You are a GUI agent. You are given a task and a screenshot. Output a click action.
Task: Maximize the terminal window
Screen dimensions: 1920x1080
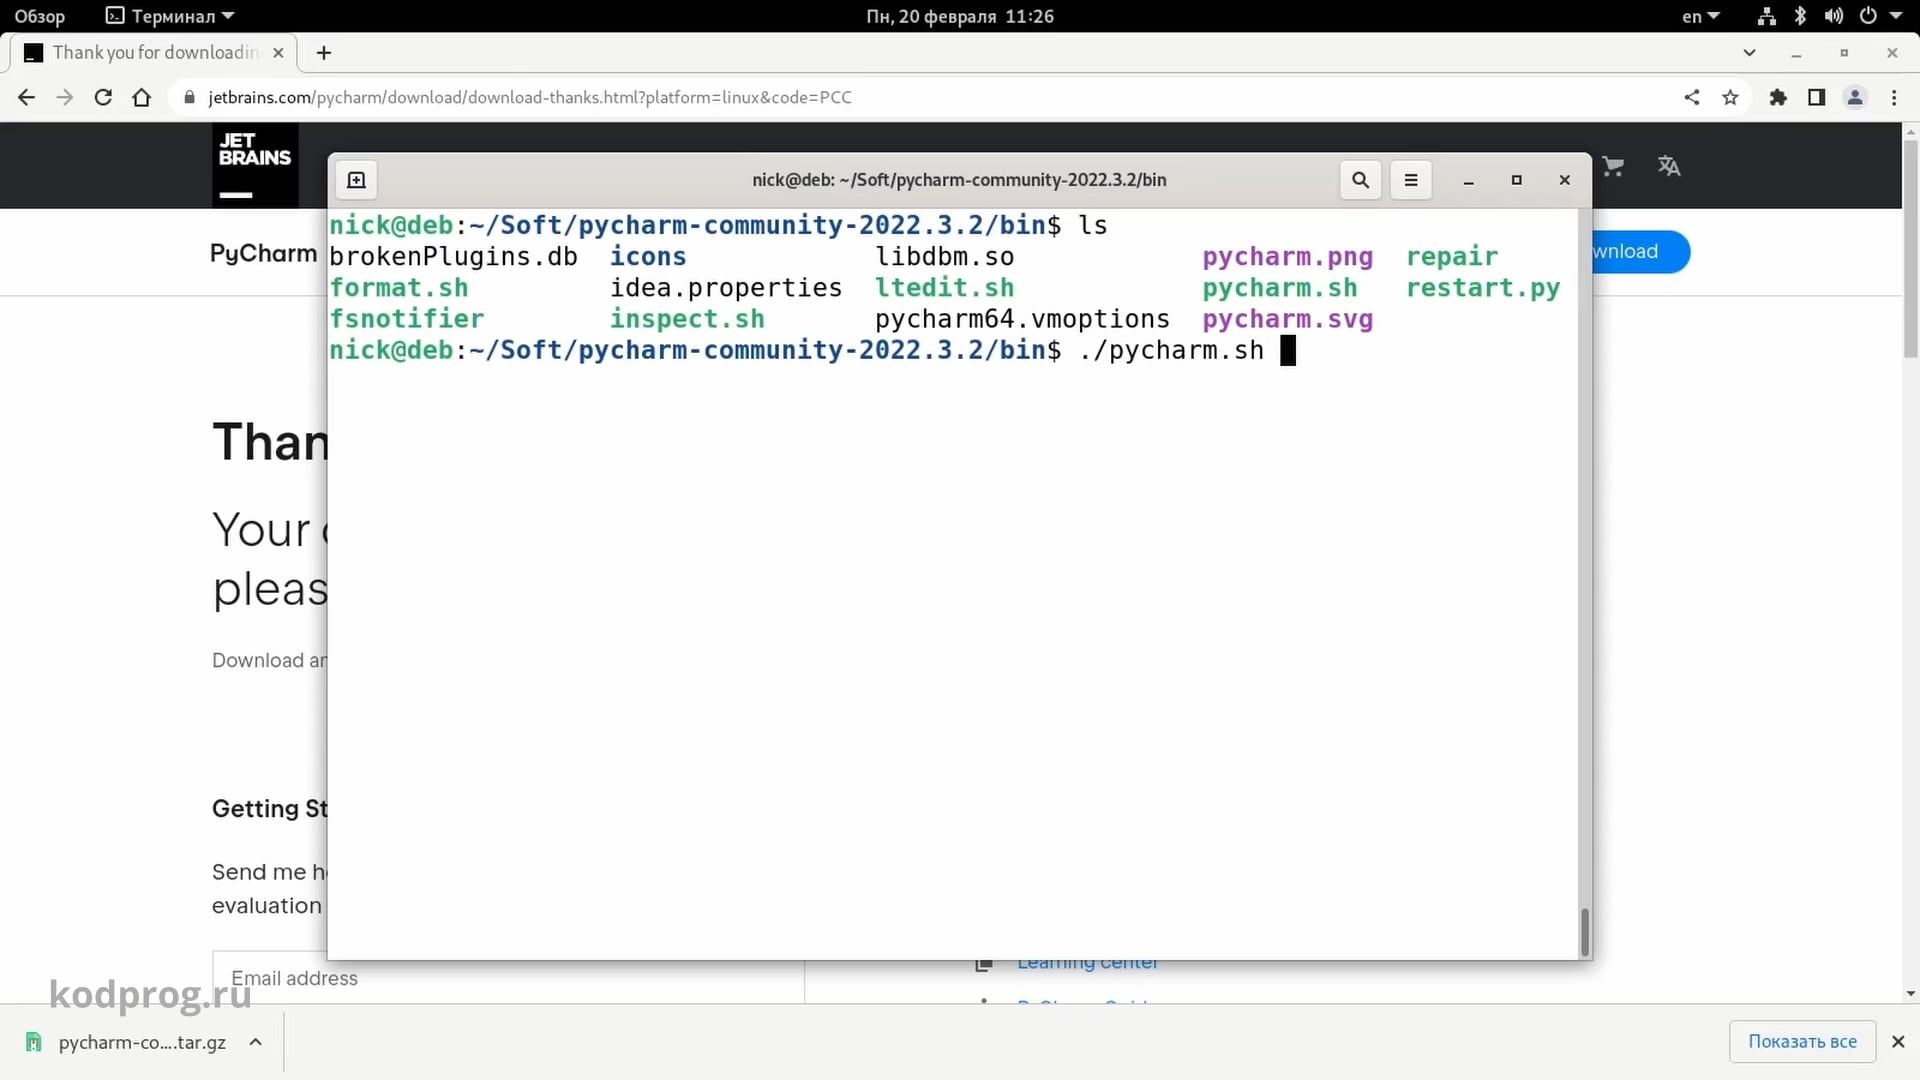(1516, 180)
